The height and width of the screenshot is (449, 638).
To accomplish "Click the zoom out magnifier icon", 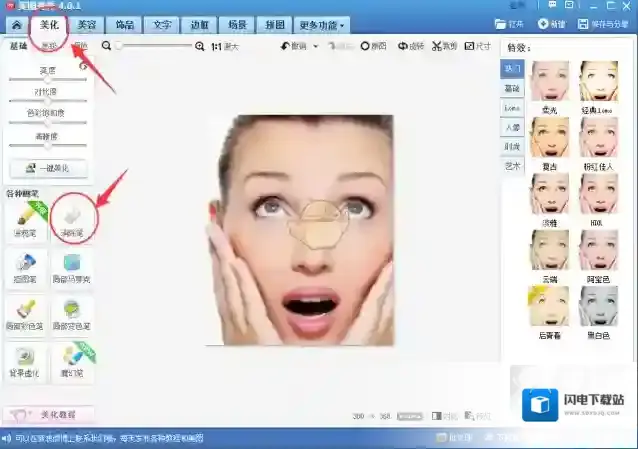I will click(106, 46).
